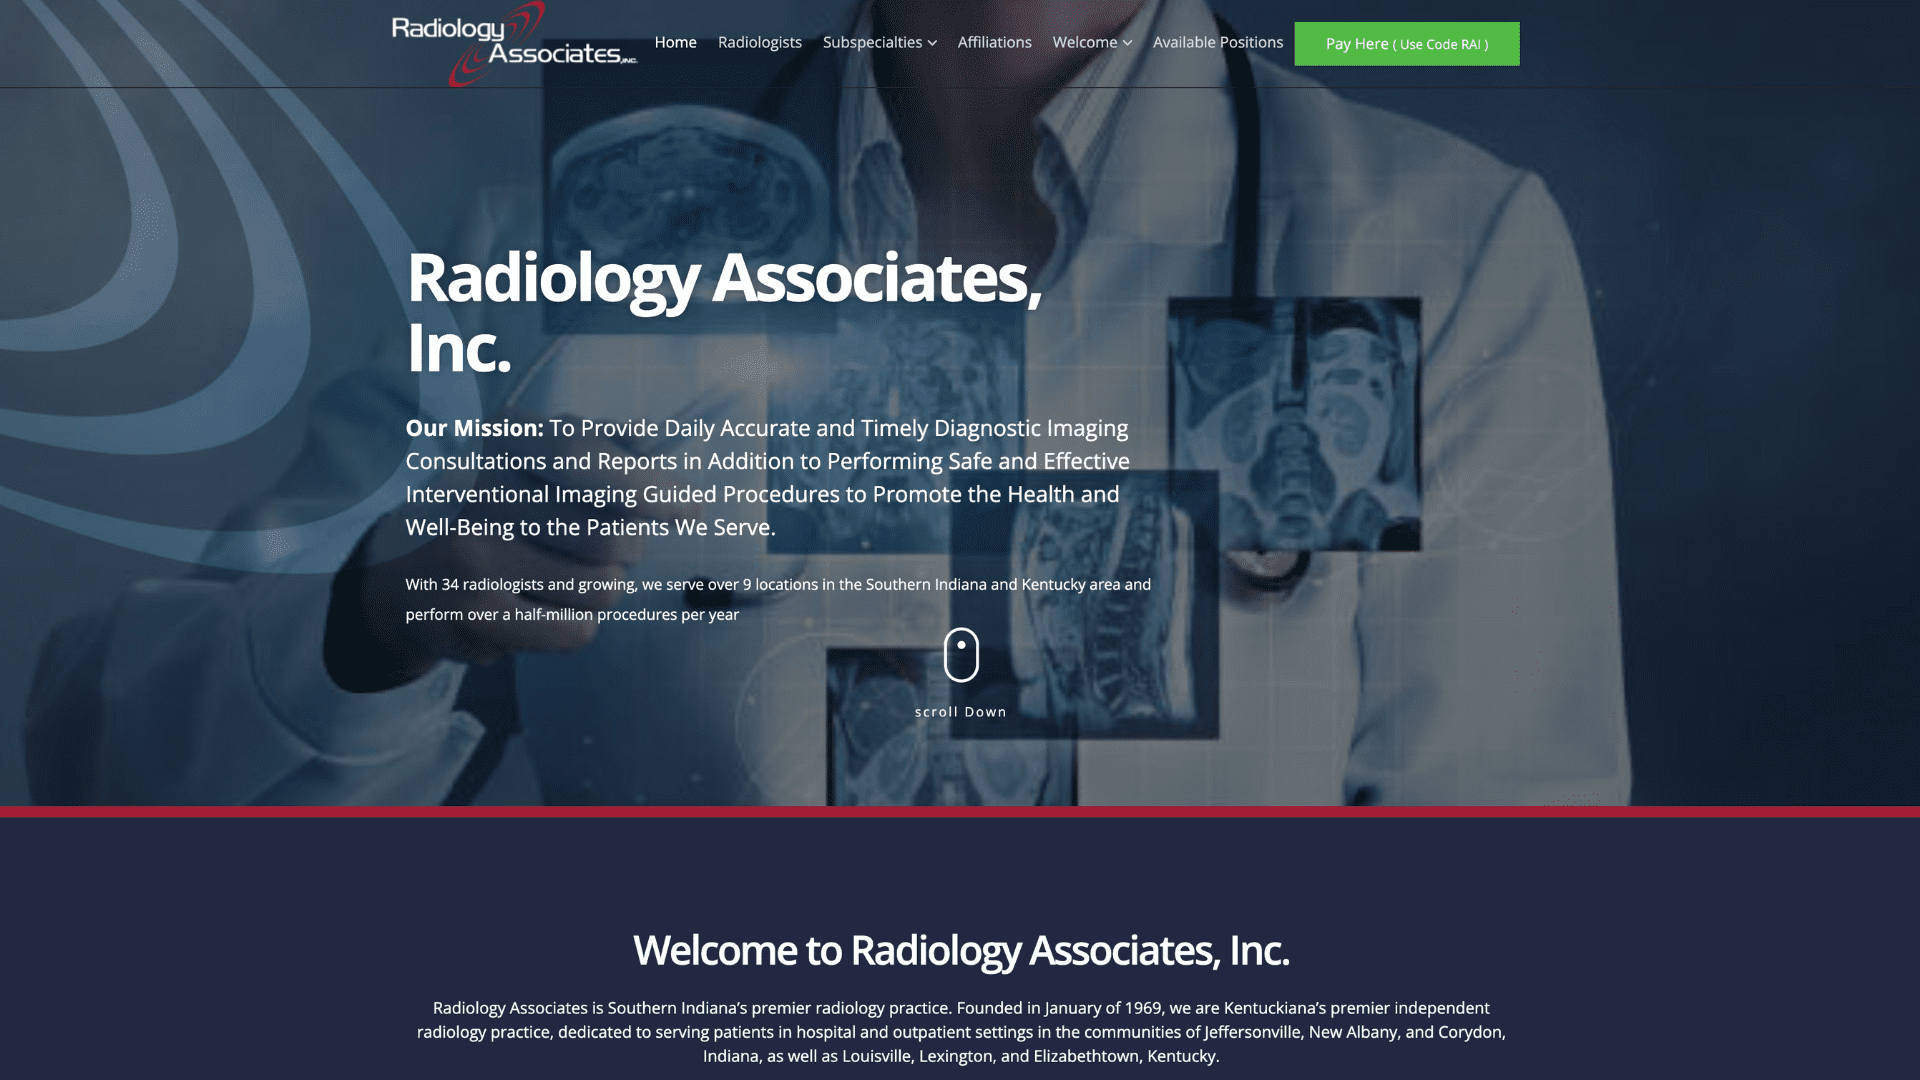Toggle the Available Positions nav link

point(1218,42)
